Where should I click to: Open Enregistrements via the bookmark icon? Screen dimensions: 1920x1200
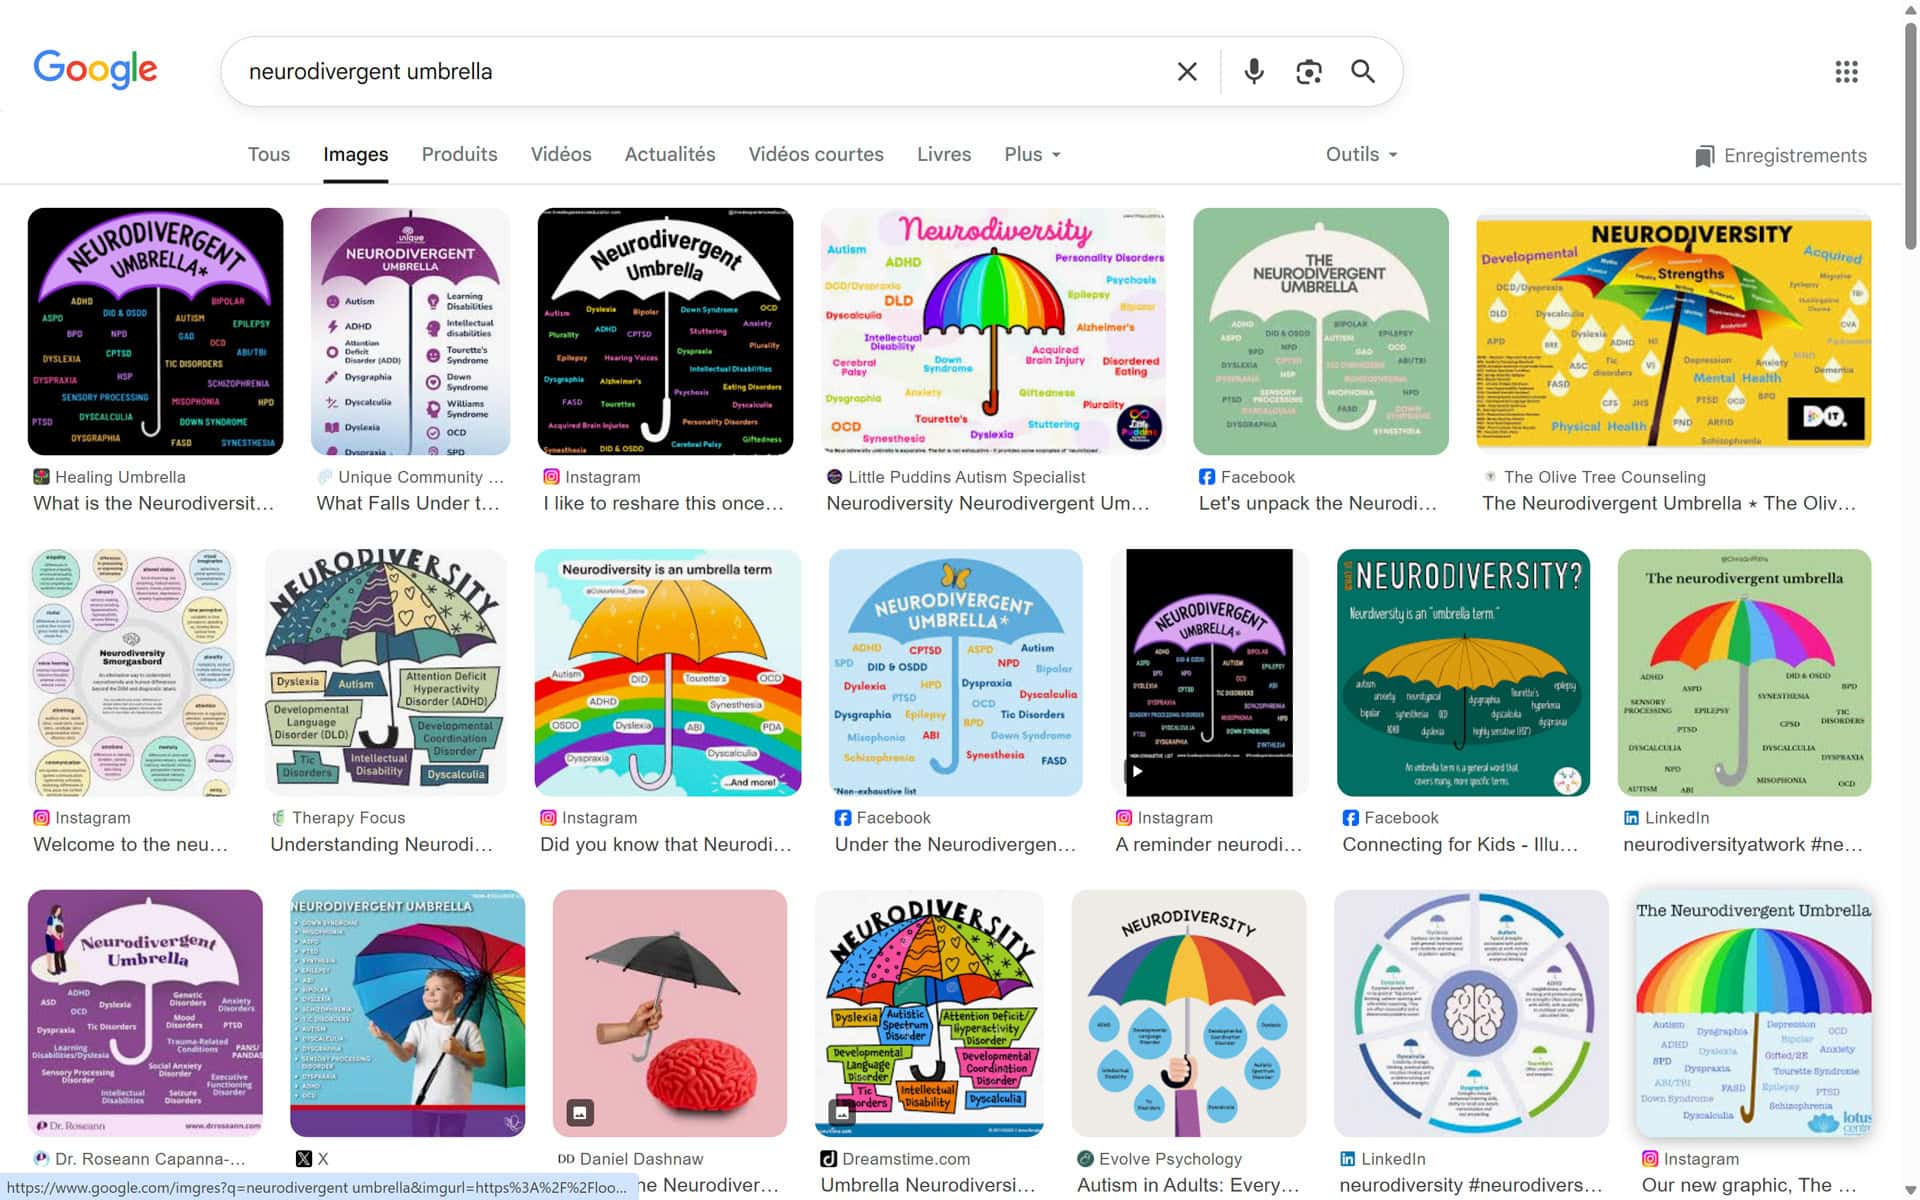(1779, 155)
